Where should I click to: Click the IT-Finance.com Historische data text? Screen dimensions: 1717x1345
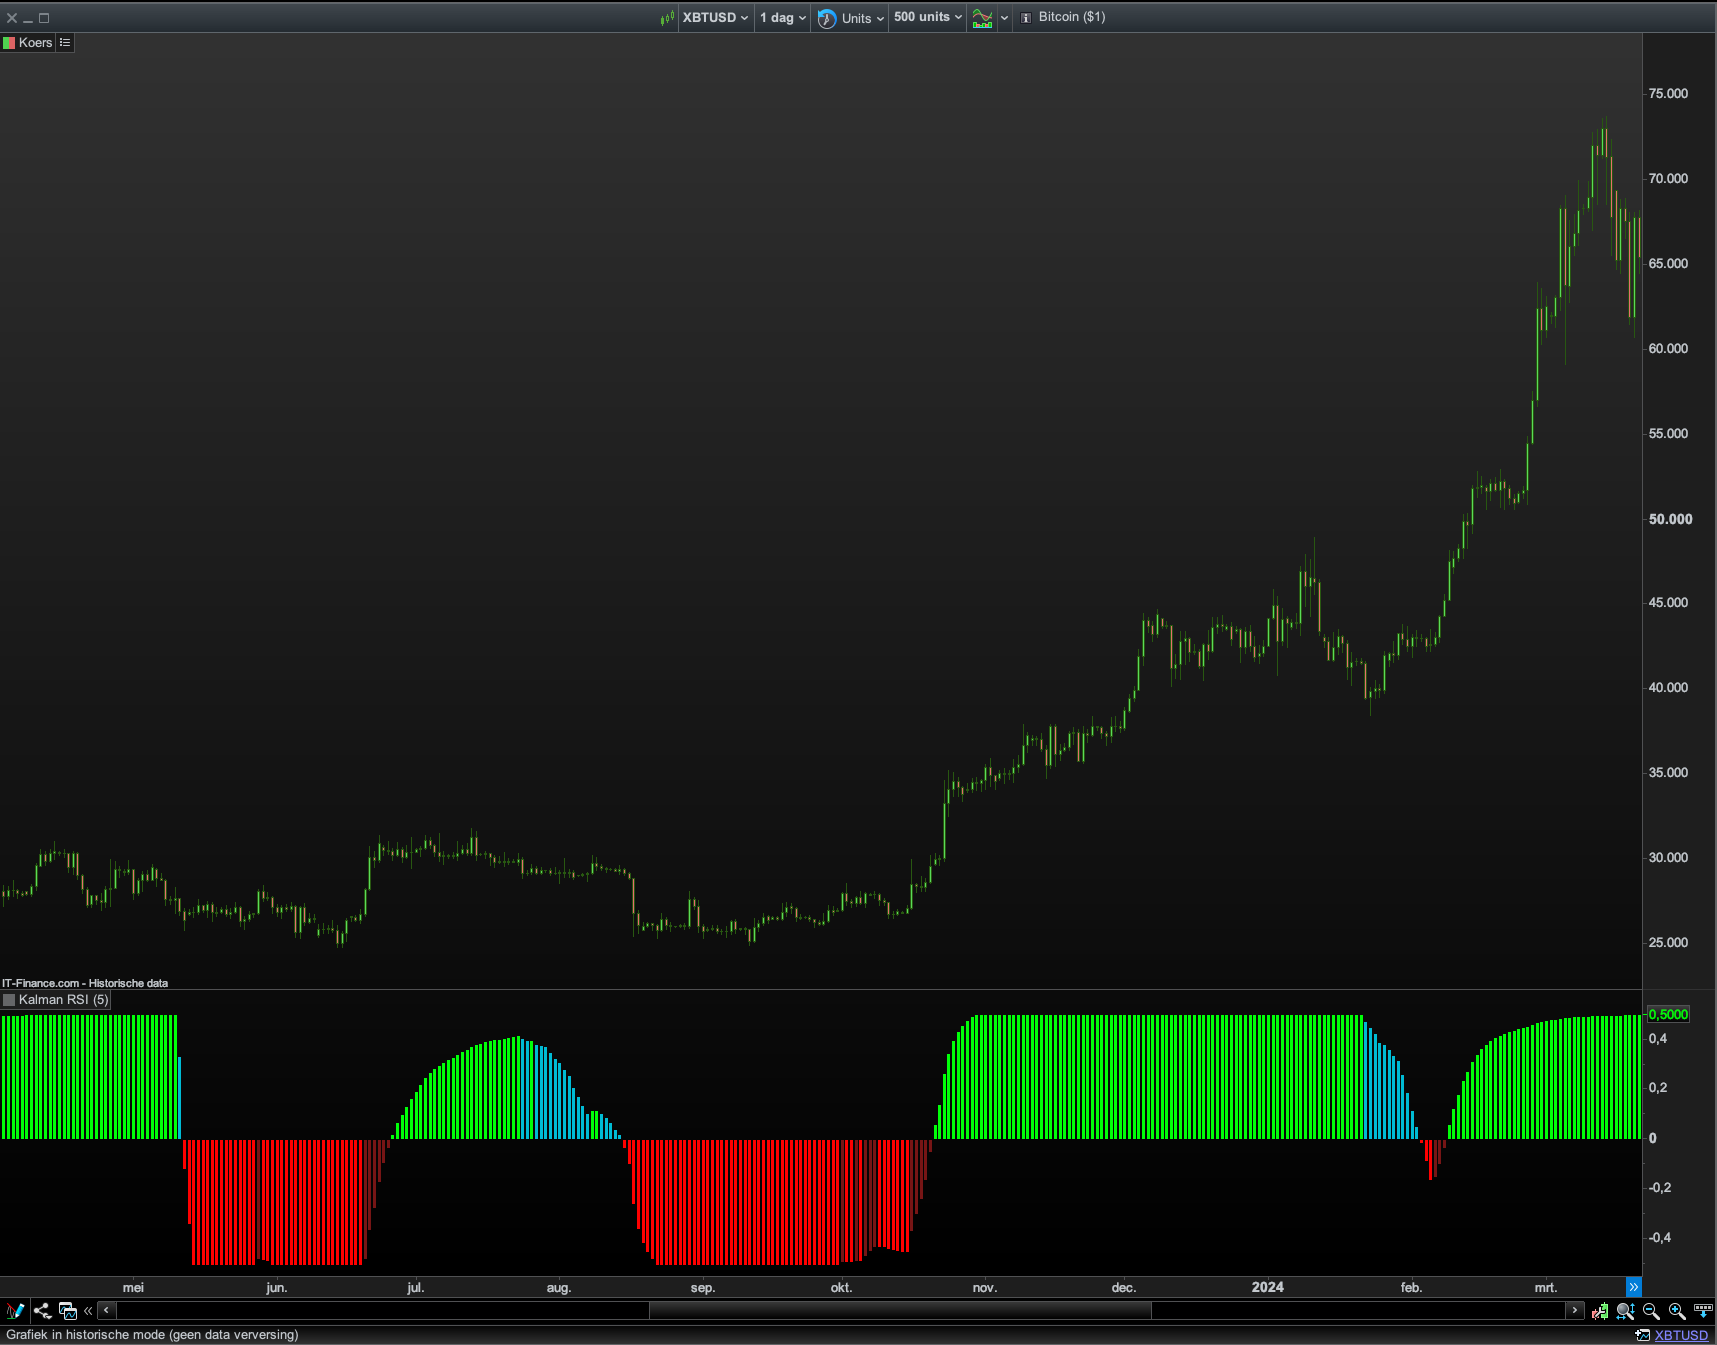85,983
